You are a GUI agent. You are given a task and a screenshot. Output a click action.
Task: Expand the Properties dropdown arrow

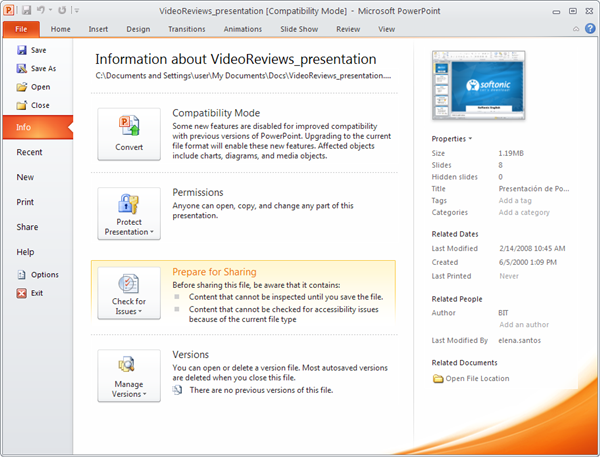(x=470, y=139)
